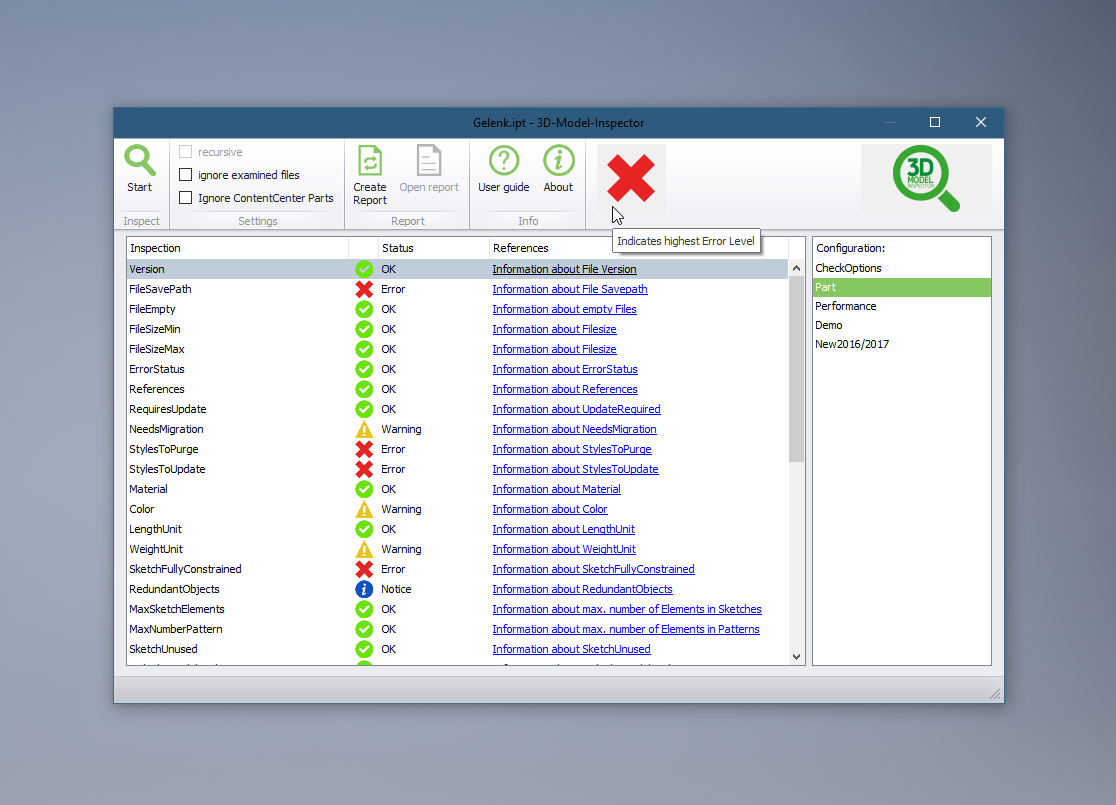
Task: Click the green OK icon for SketchUnused
Action: [x=364, y=649]
